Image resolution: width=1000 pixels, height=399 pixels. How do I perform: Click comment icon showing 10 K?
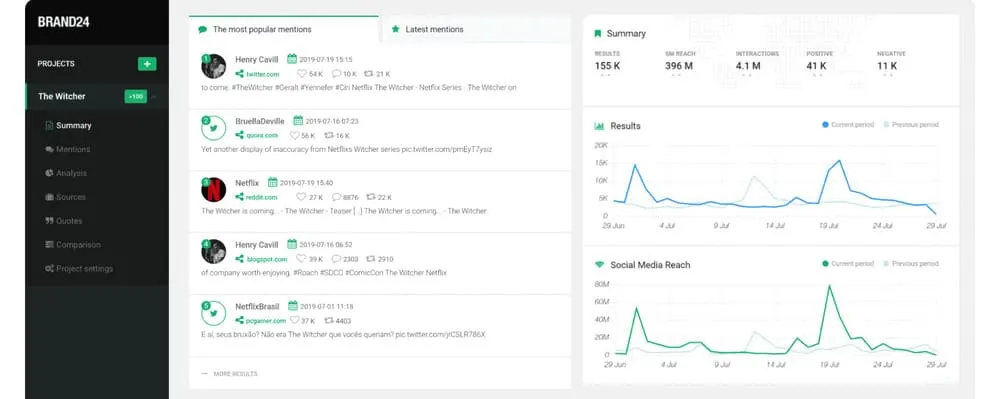[x=337, y=74]
